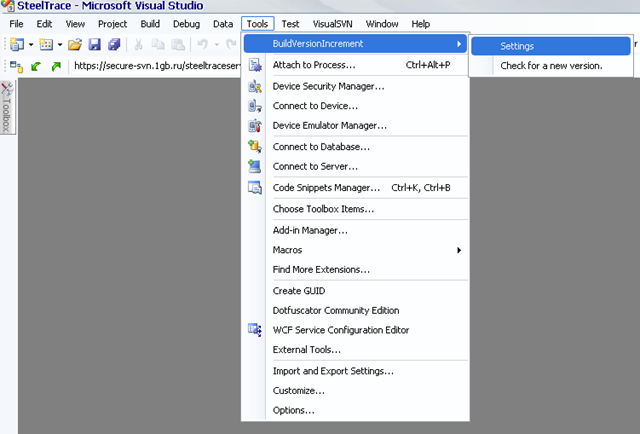Image resolution: width=640 pixels, height=434 pixels.
Task: Open Options menu item
Action: tap(355, 410)
